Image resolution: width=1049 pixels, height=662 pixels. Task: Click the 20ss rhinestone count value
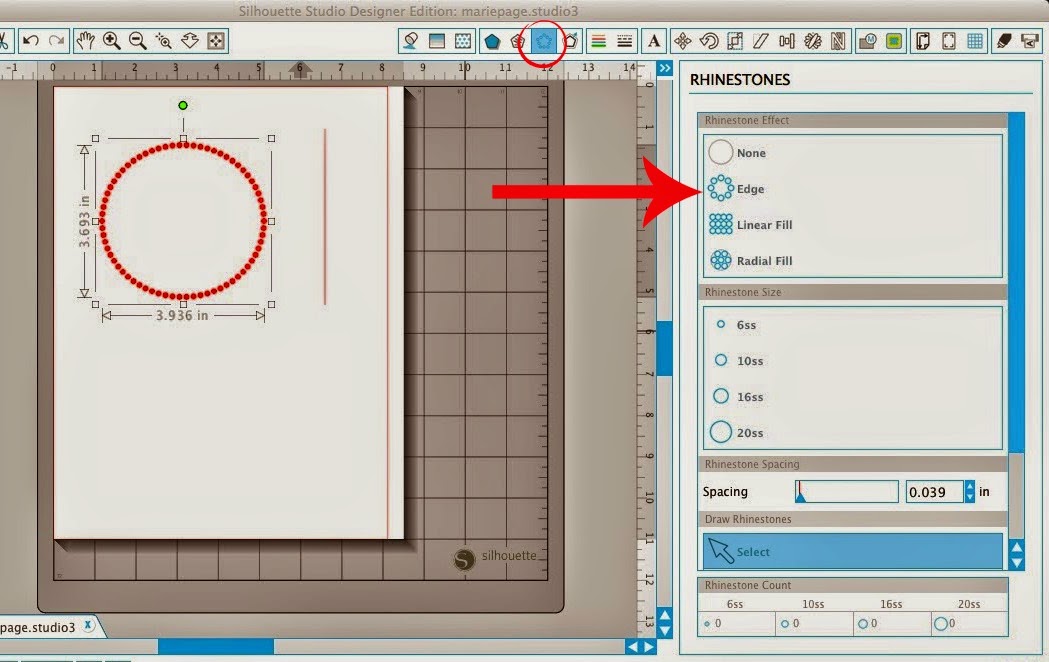coord(951,623)
